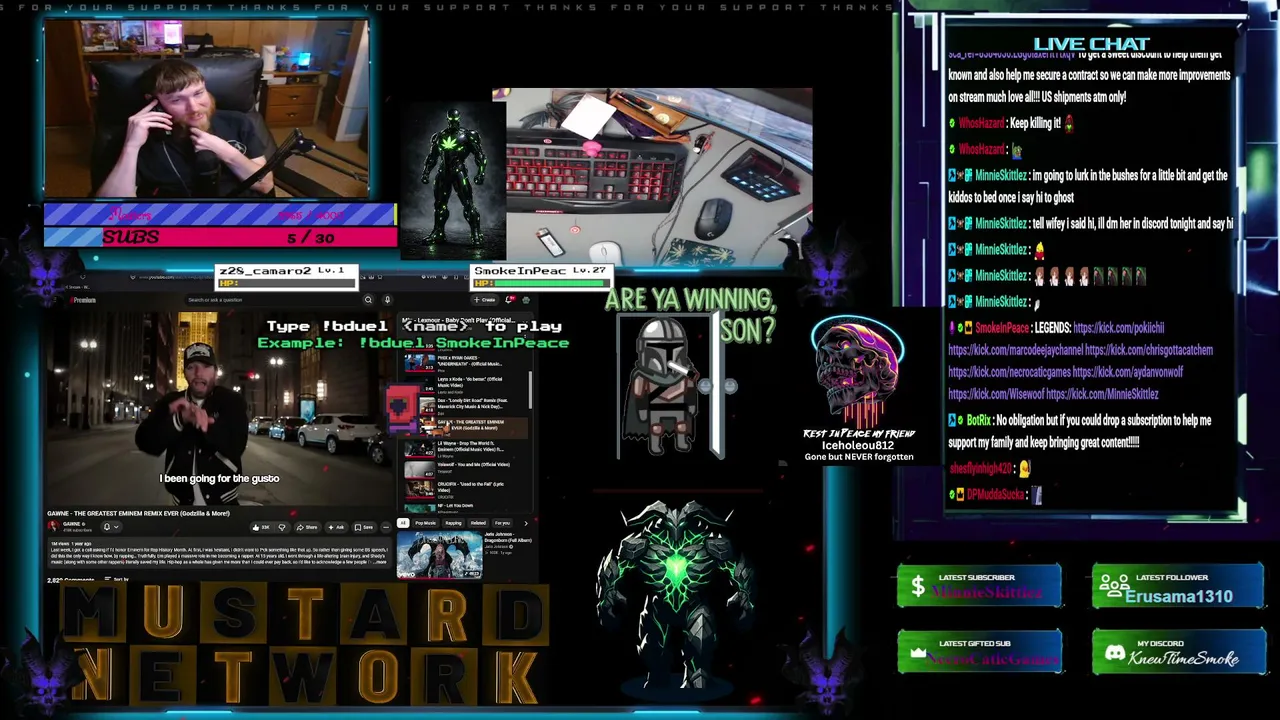
Task: Show more filter chips with the right arrow
Action: click(x=525, y=523)
